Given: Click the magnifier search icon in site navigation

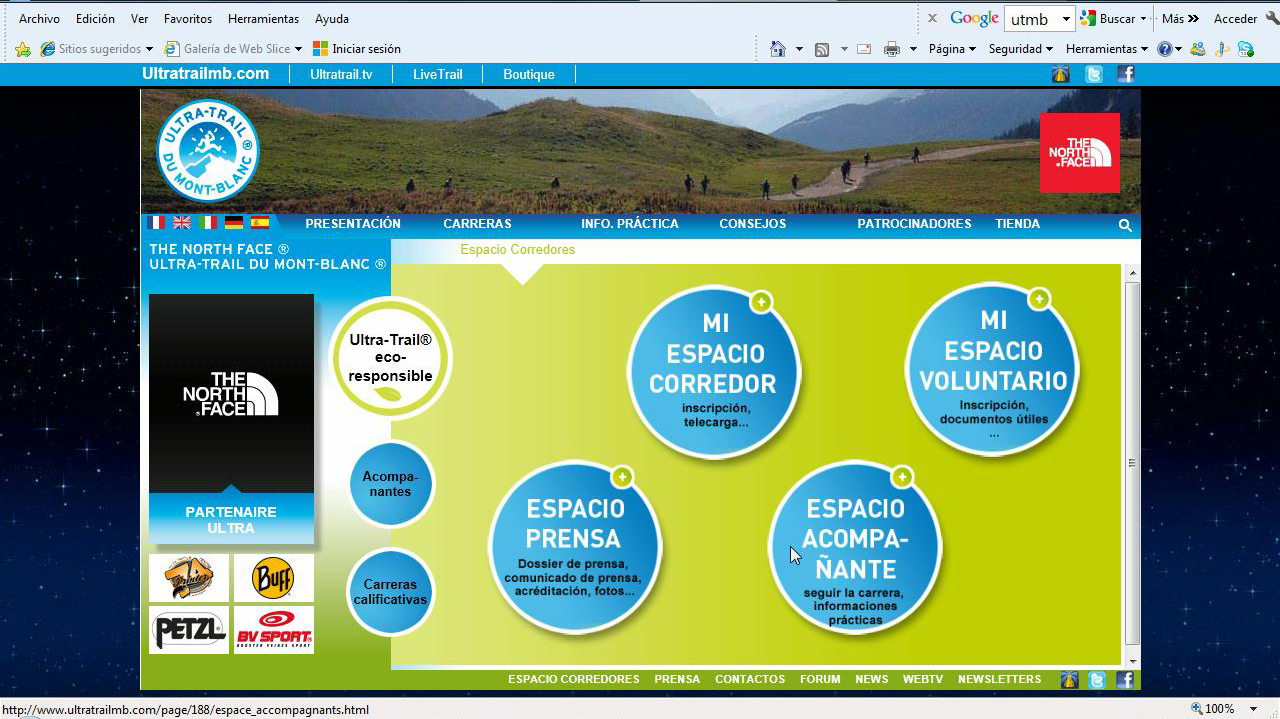Looking at the screenshot, I should coord(1125,225).
